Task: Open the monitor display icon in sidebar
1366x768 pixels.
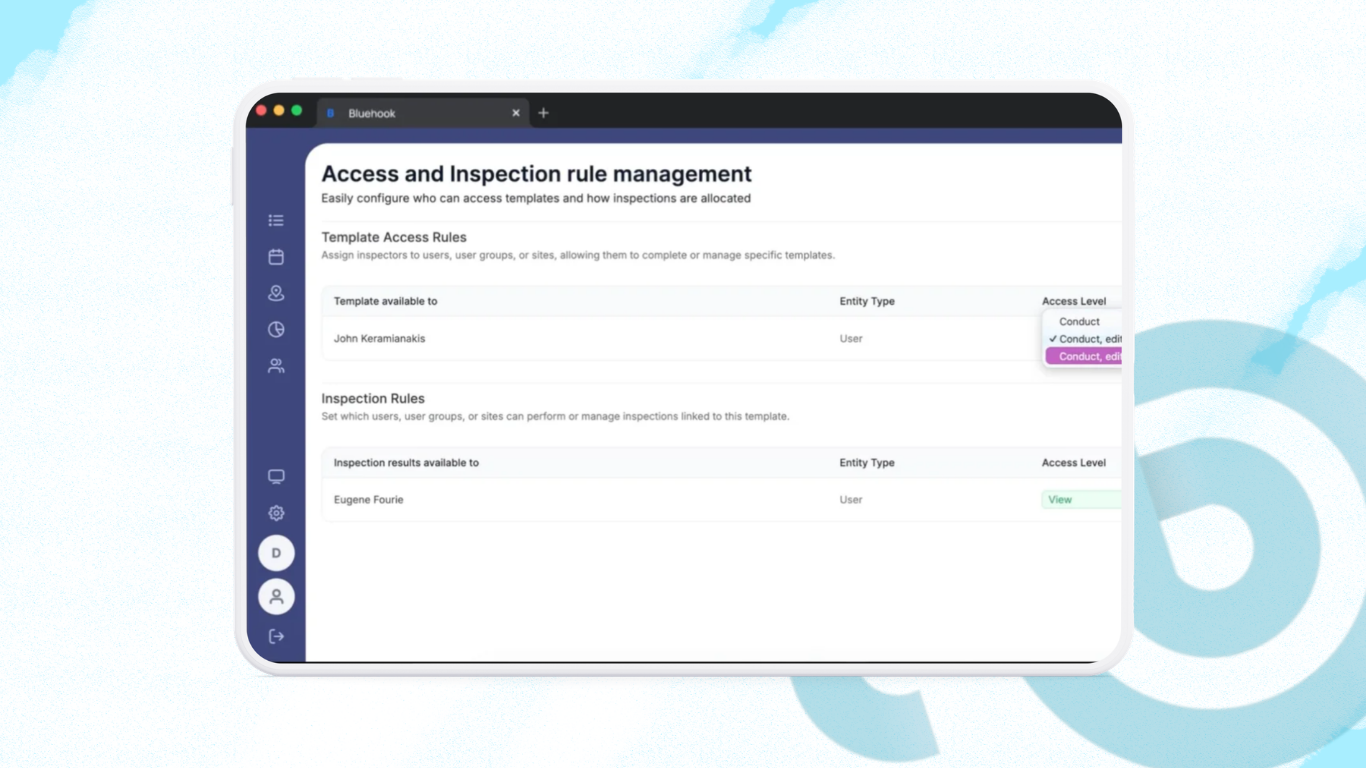Action: click(x=276, y=477)
